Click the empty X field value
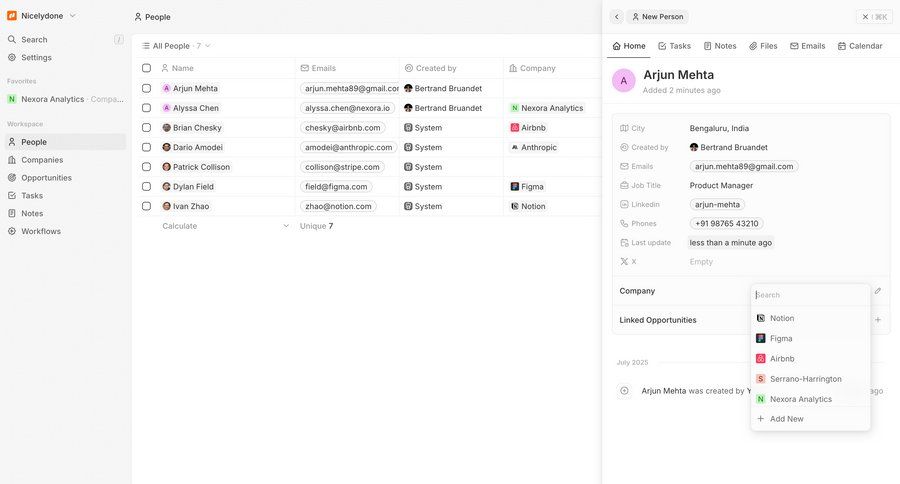The image size is (900, 484). [701, 262]
